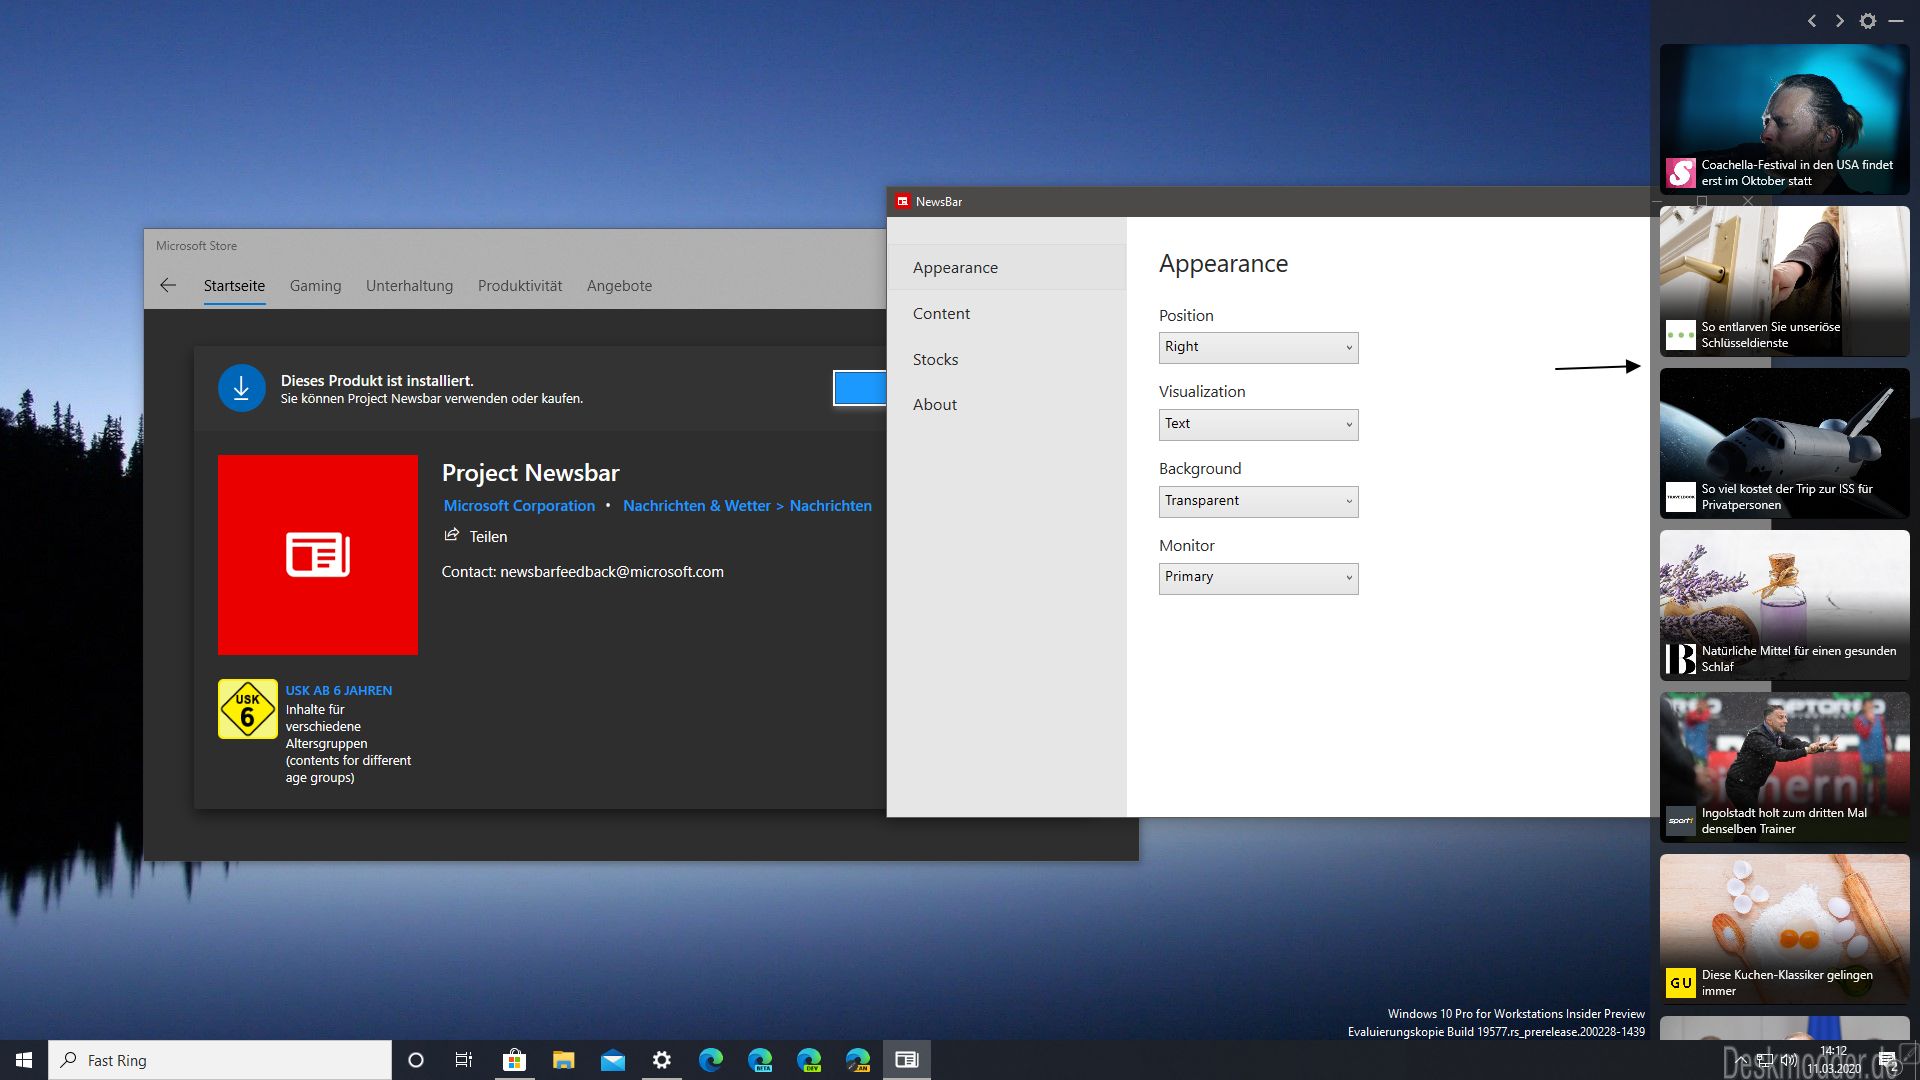Open Microsoft Edge stable from taskbar

pyautogui.click(x=710, y=1060)
